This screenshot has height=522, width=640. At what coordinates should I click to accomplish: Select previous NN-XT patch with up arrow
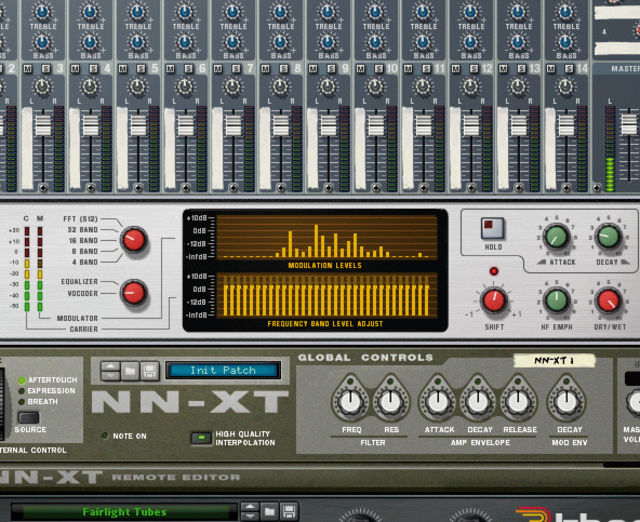[111, 366]
